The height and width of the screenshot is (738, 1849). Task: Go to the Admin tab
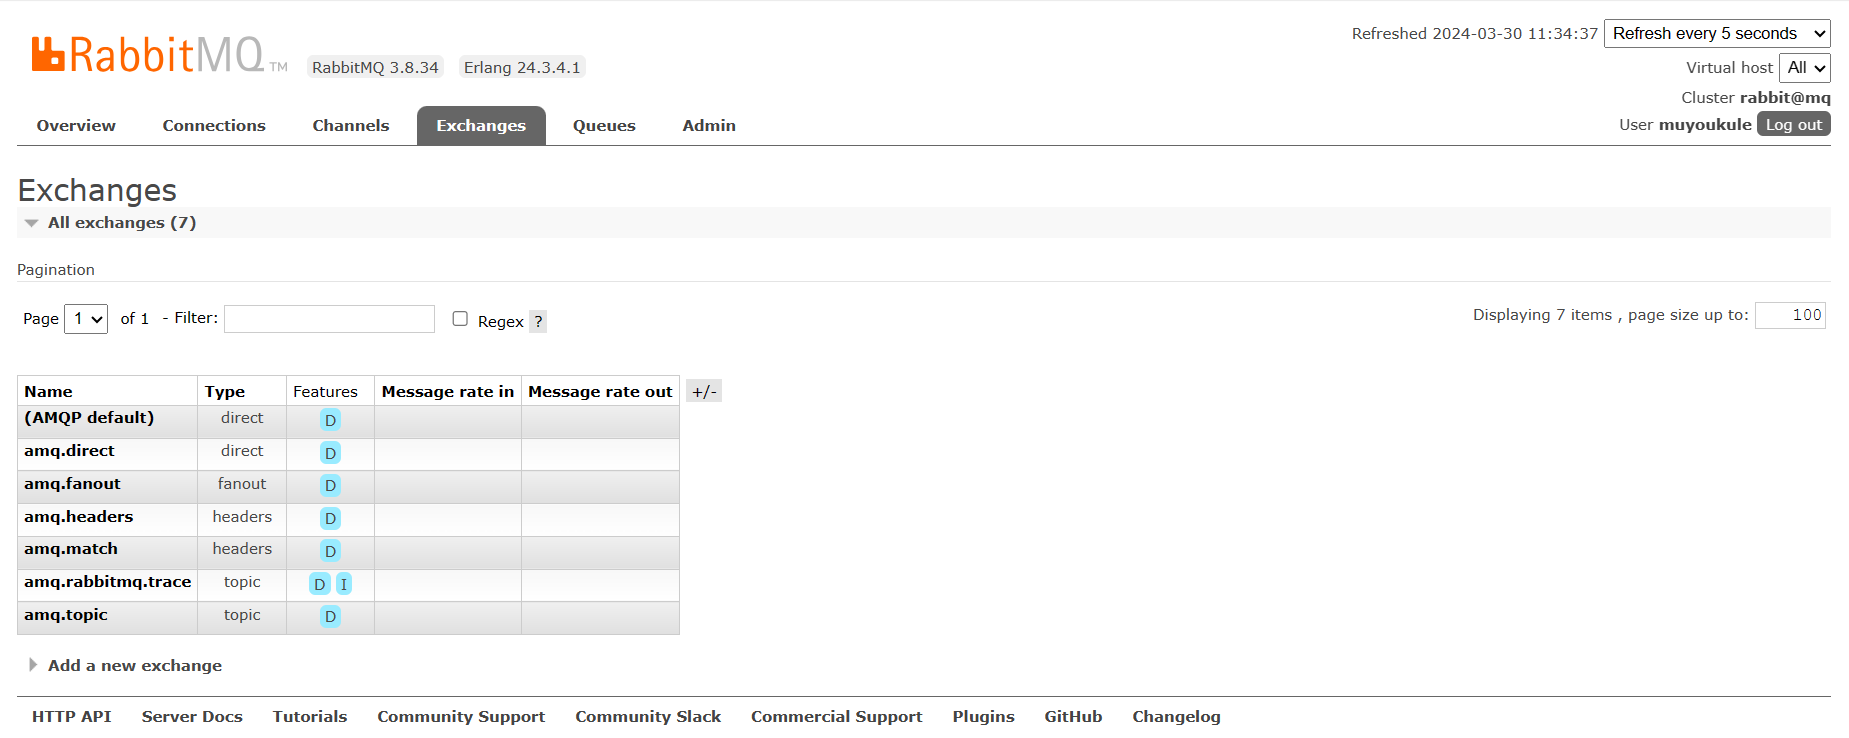[709, 126]
